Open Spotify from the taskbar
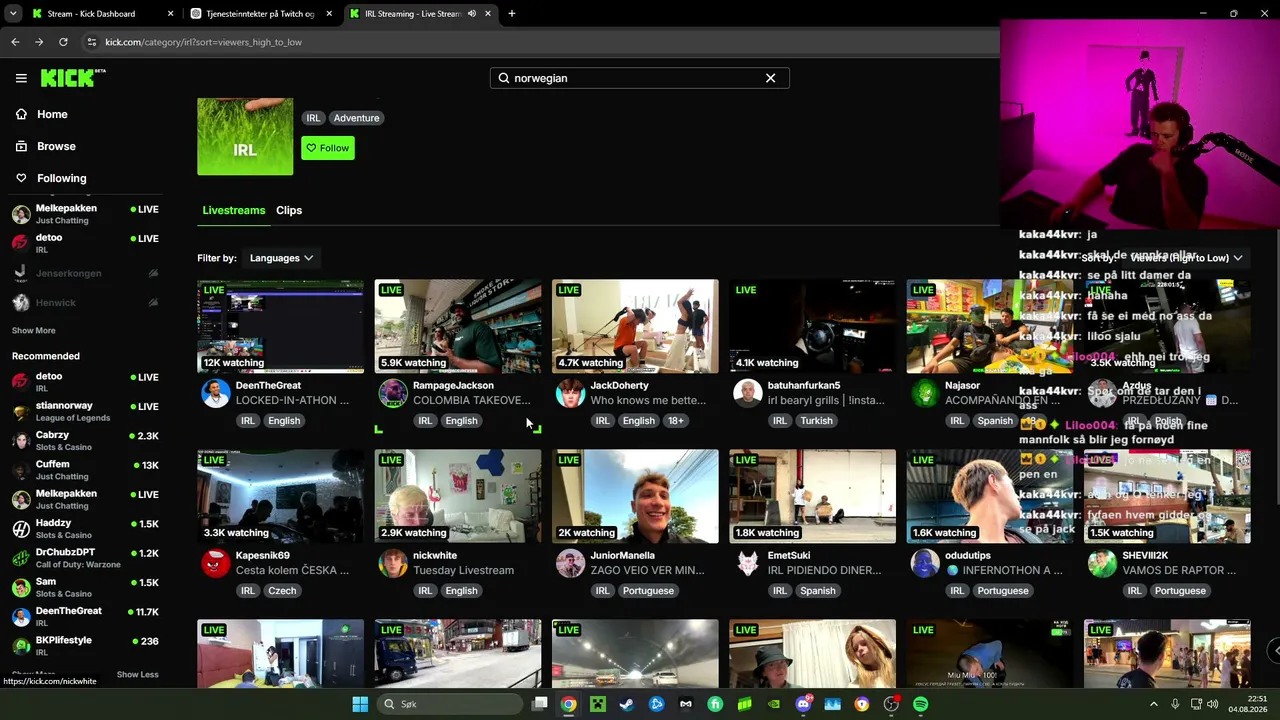This screenshot has width=1280, height=720. click(x=920, y=704)
